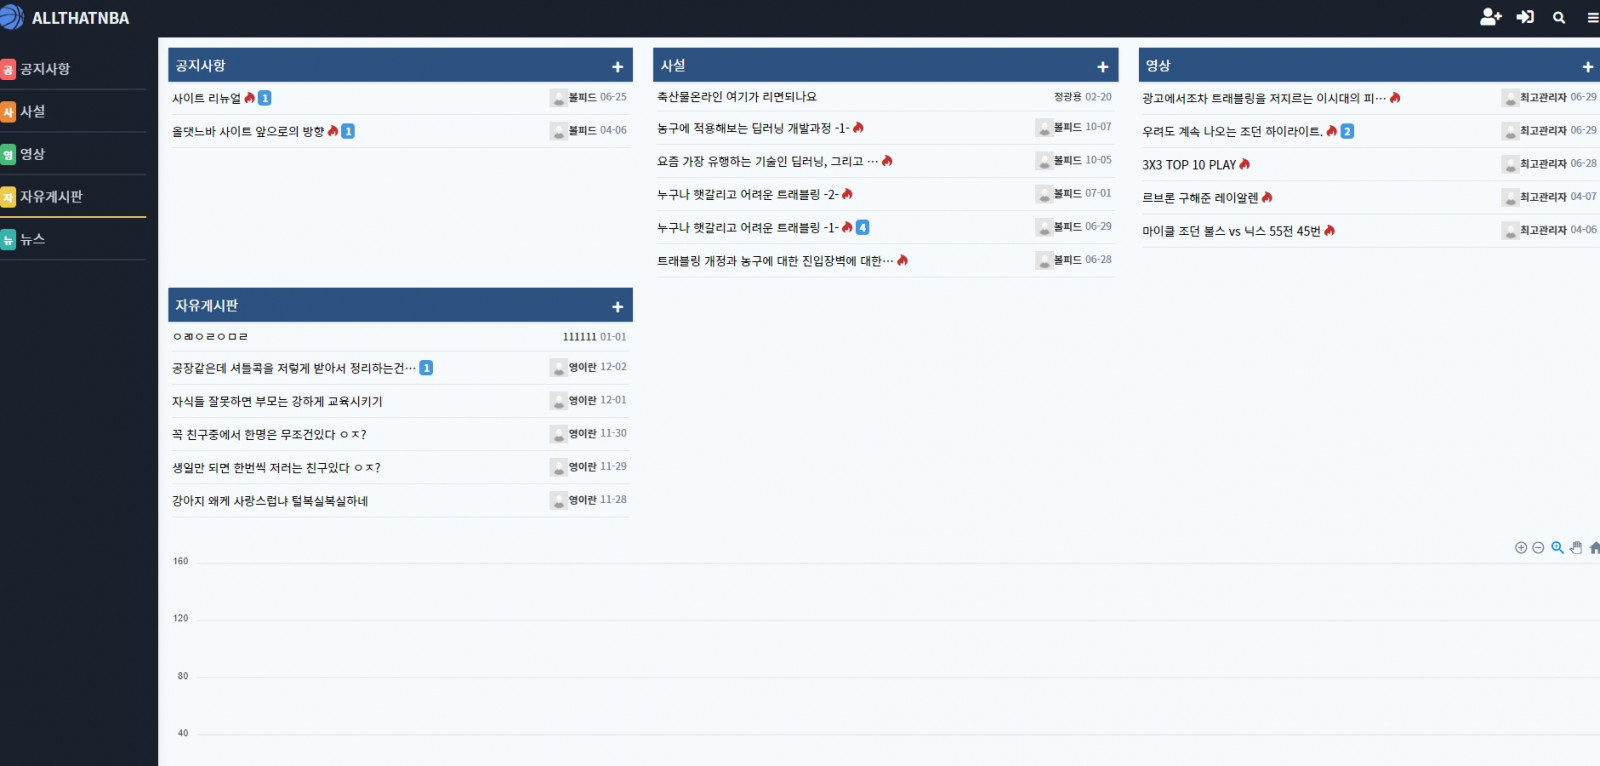
Task: Click the sign-up user-plus icon
Action: pyautogui.click(x=1490, y=17)
